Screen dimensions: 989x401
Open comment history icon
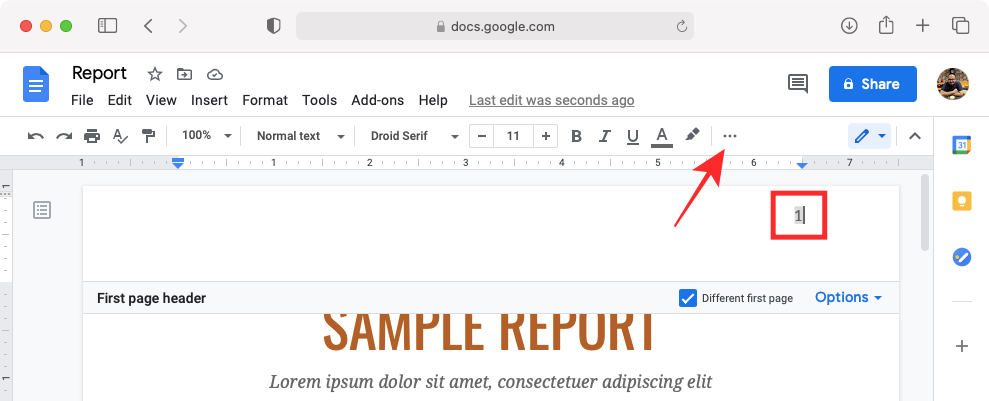(797, 84)
